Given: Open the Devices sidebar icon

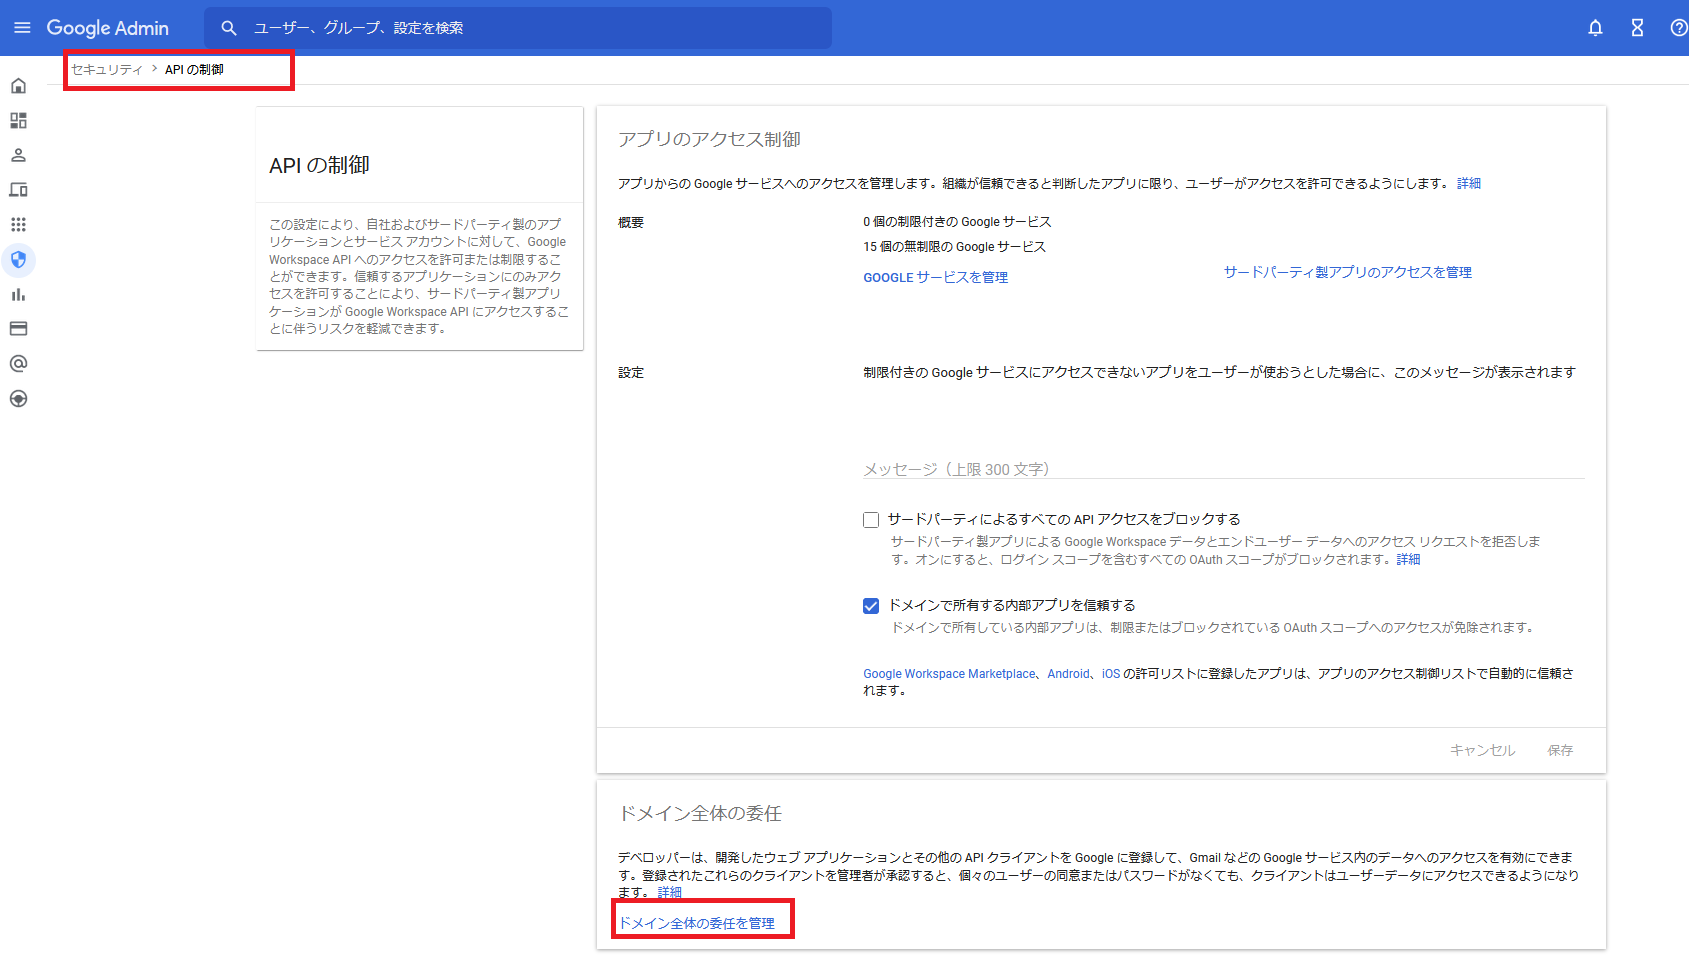Looking at the screenshot, I should tap(18, 190).
